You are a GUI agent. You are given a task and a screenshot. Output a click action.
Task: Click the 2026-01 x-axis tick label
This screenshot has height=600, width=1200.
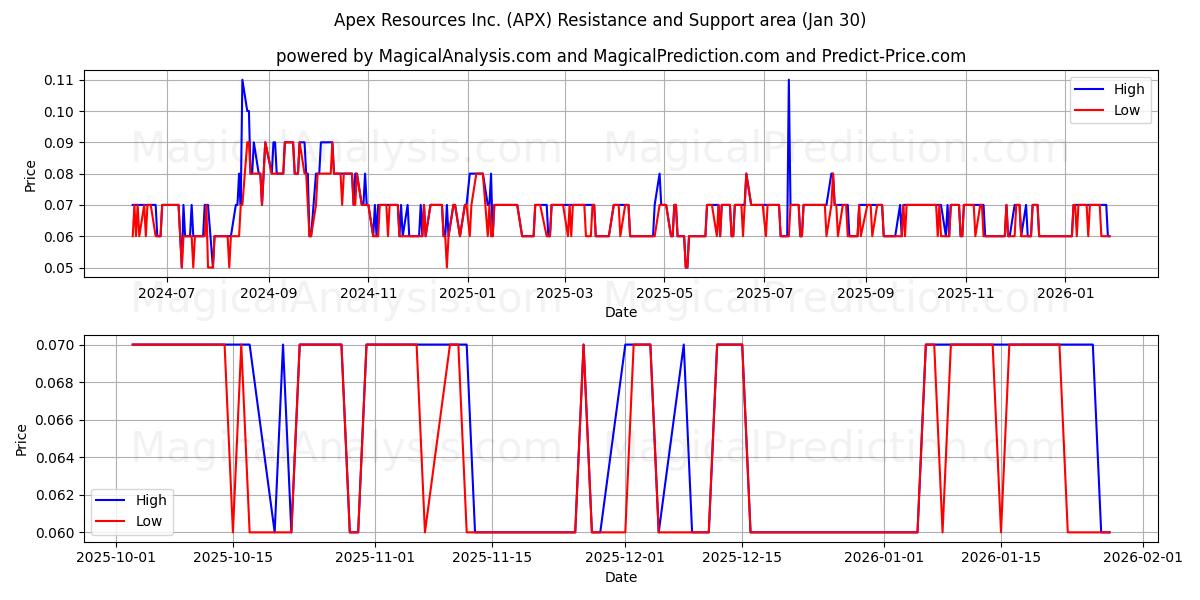point(1065,294)
